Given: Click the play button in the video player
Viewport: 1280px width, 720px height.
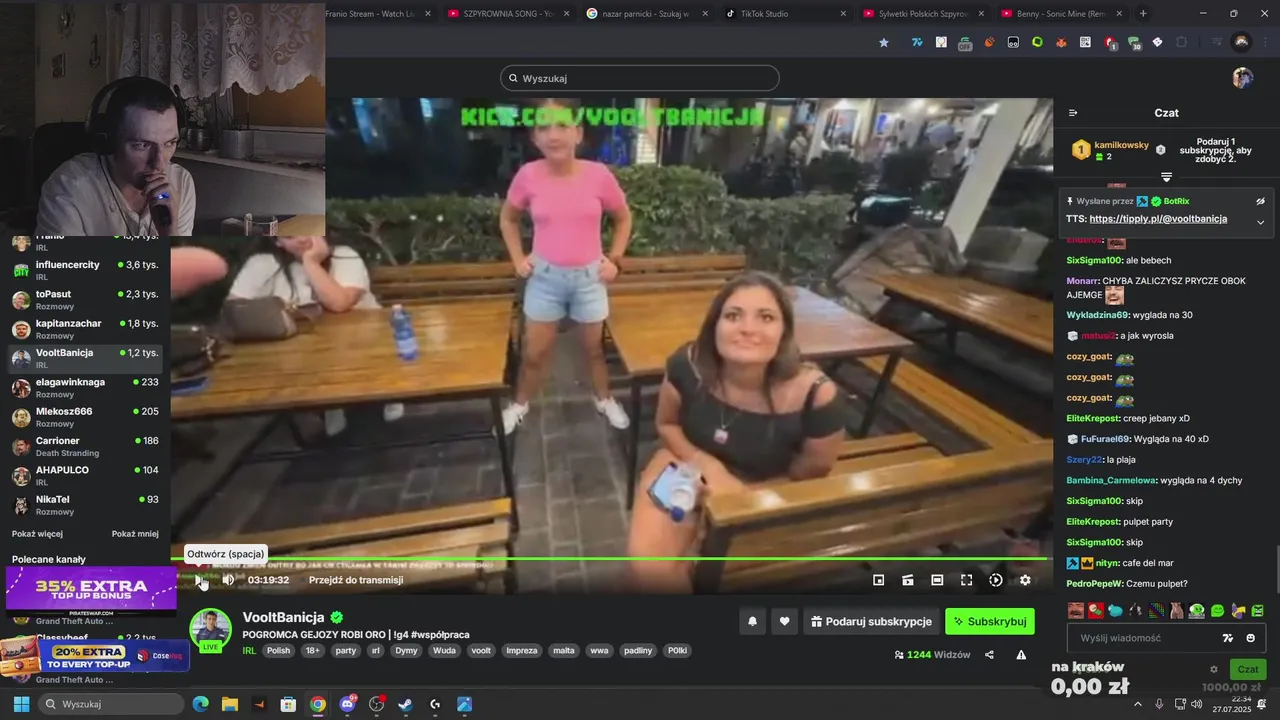Looking at the screenshot, I should [x=200, y=580].
